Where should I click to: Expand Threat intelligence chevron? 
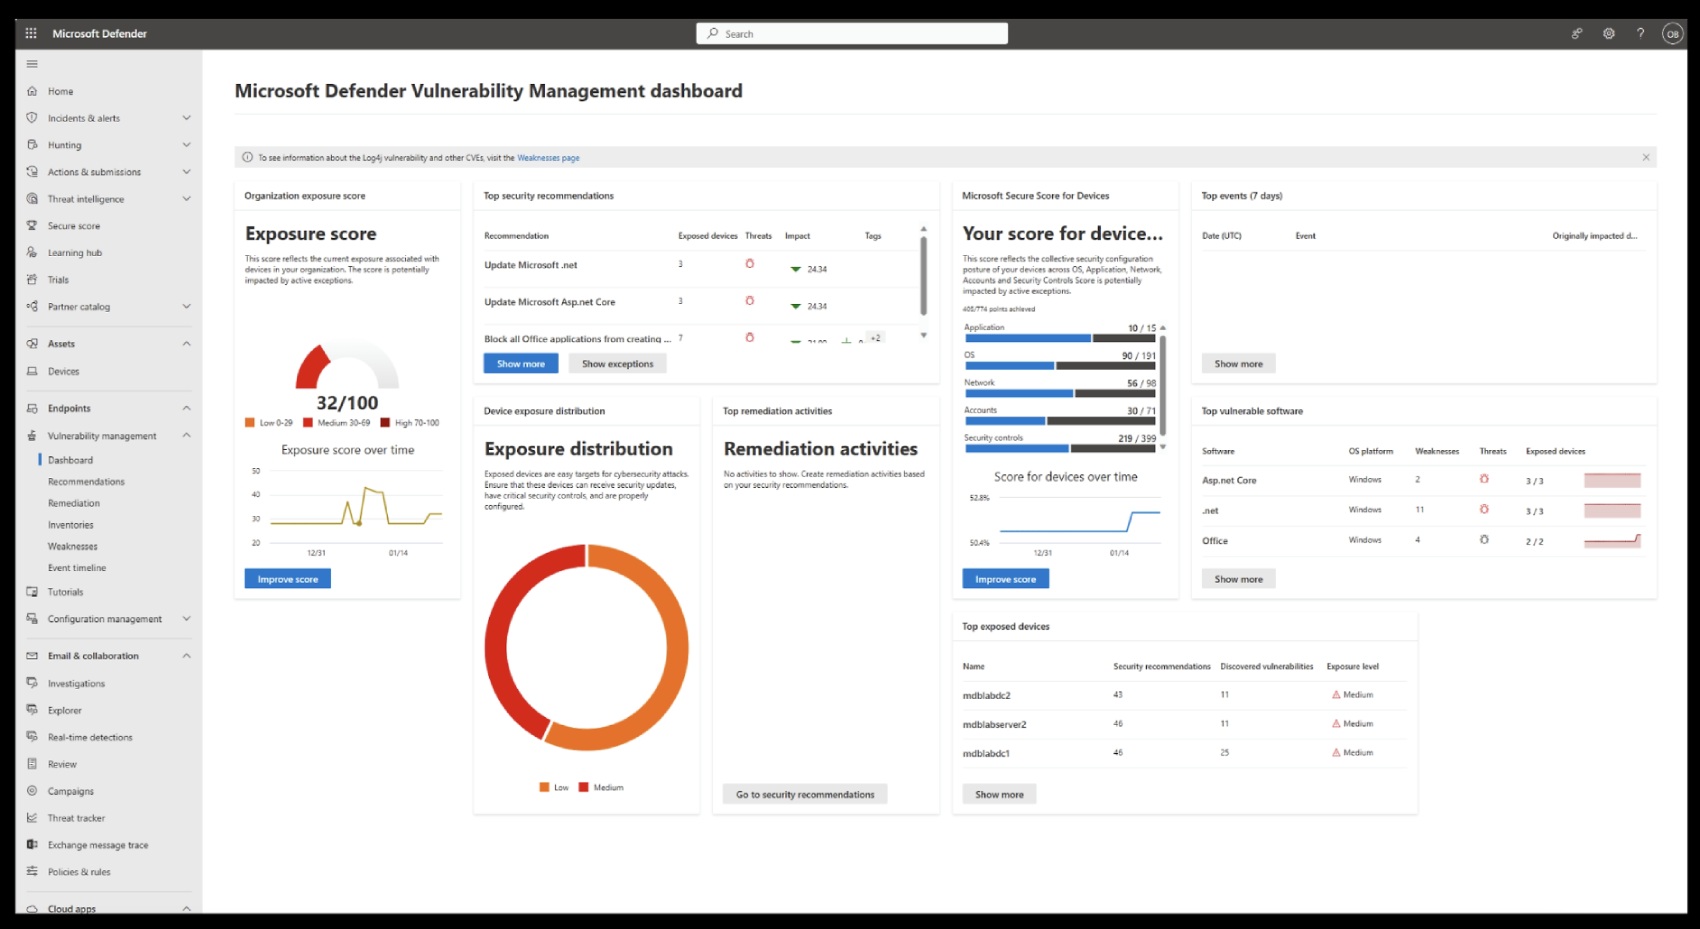click(186, 199)
